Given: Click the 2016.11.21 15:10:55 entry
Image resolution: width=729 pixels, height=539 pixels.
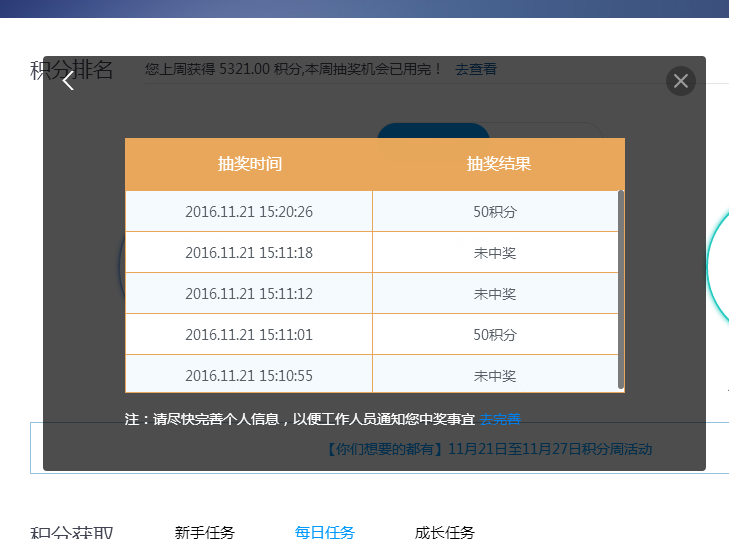Looking at the screenshot, I should click(249, 376).
